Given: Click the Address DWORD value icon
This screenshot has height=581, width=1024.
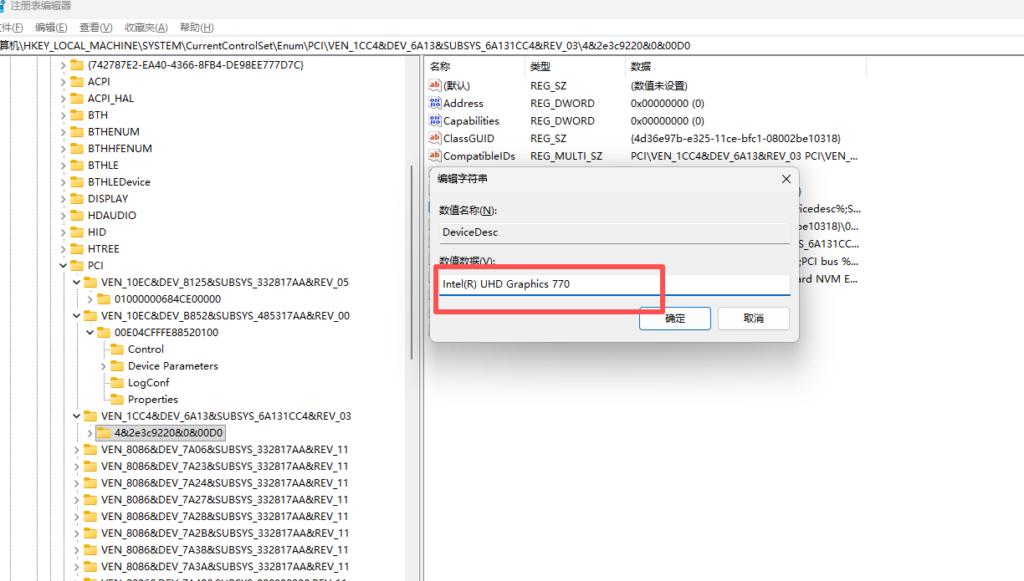Looking at the screenshot, I should [x=435, y=103].
